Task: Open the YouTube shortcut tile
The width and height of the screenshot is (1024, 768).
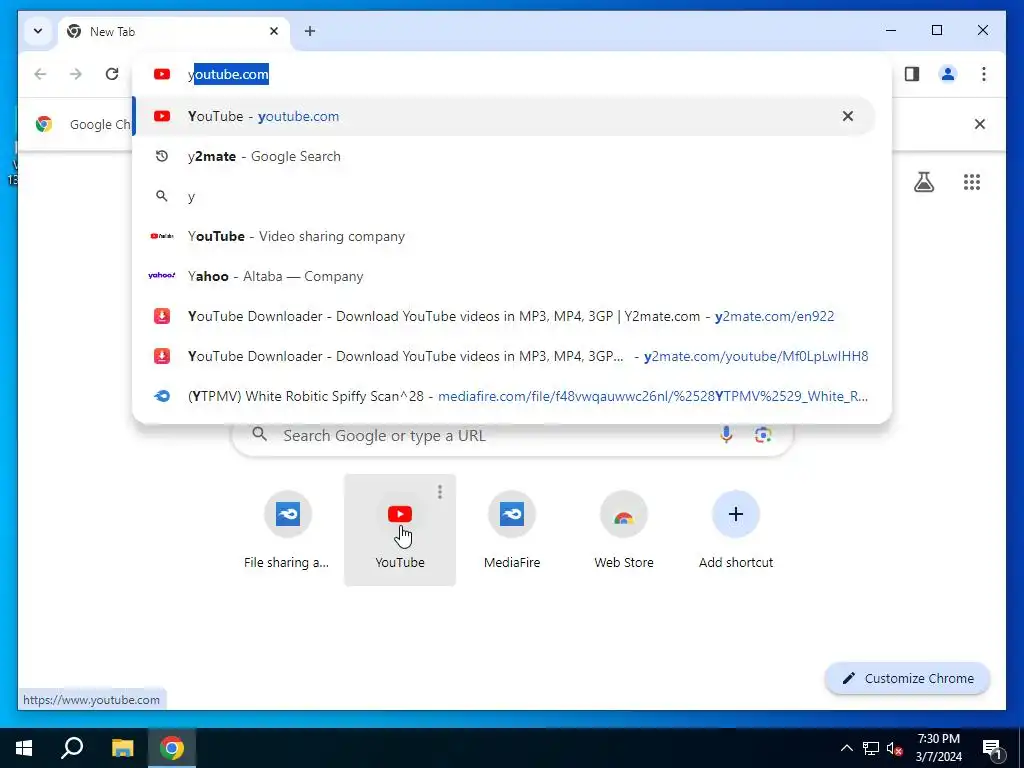Action: point(400,530)
